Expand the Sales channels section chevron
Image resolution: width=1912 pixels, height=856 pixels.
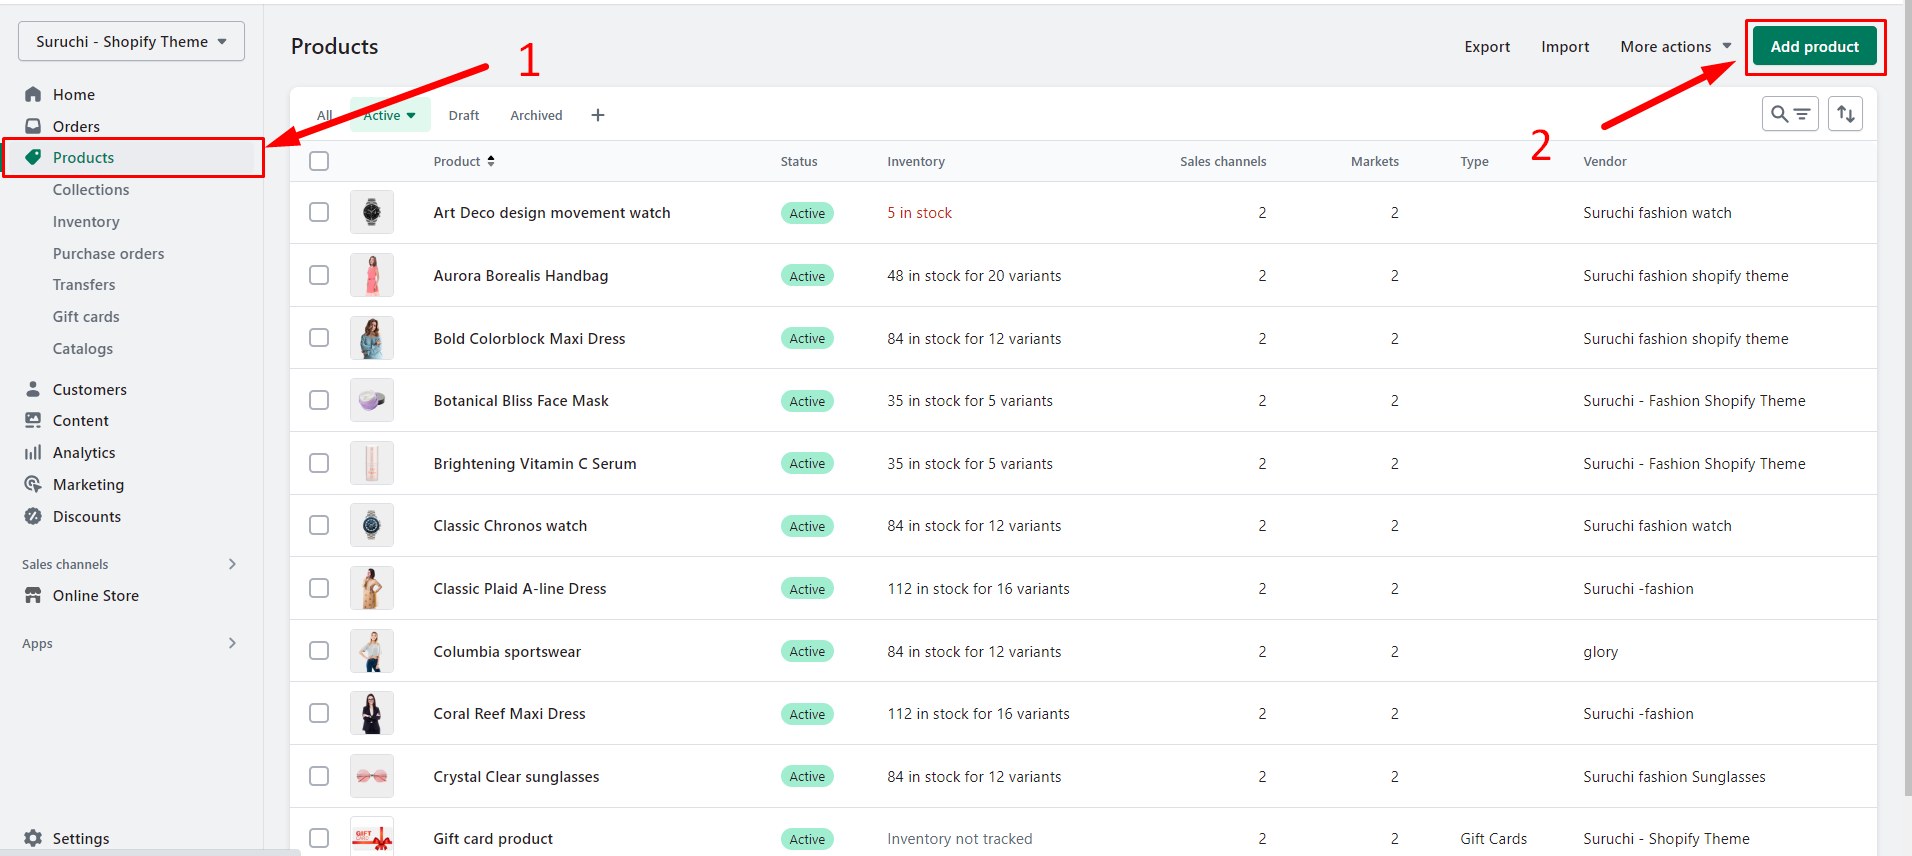click(x=232, y=564)
